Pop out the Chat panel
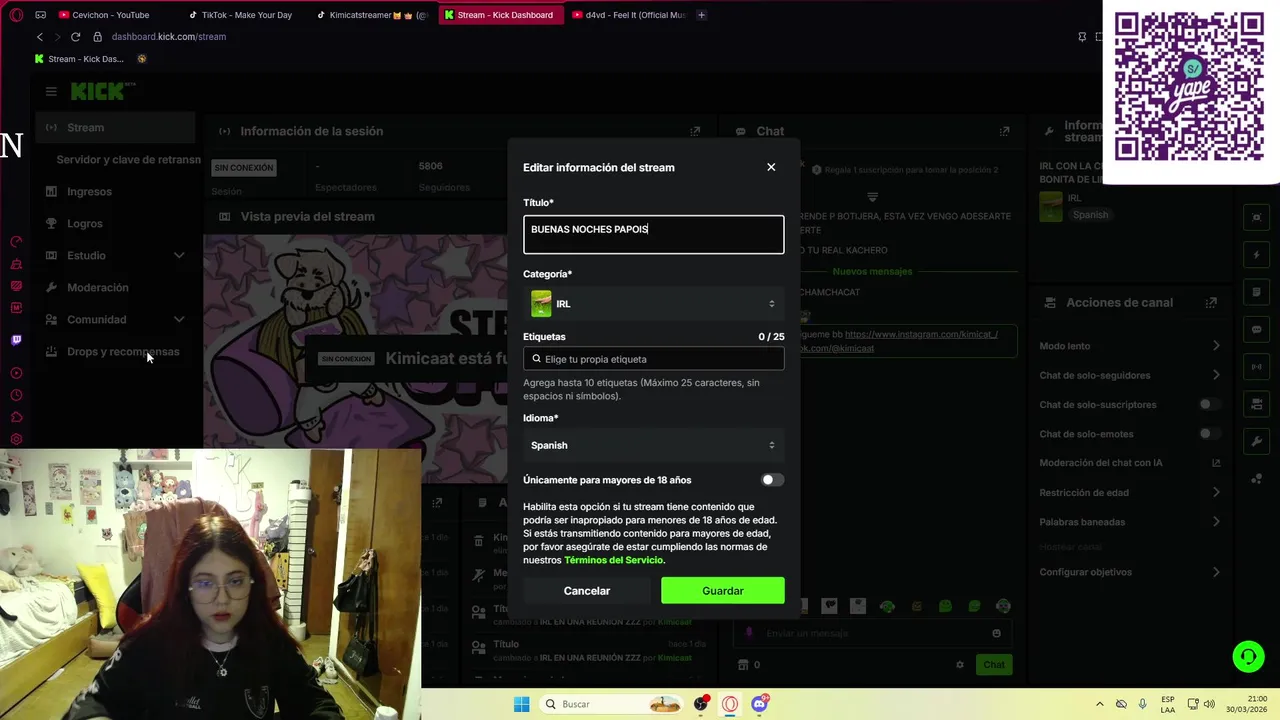This screenshot has width=1280, height=720. point(1004,131)
